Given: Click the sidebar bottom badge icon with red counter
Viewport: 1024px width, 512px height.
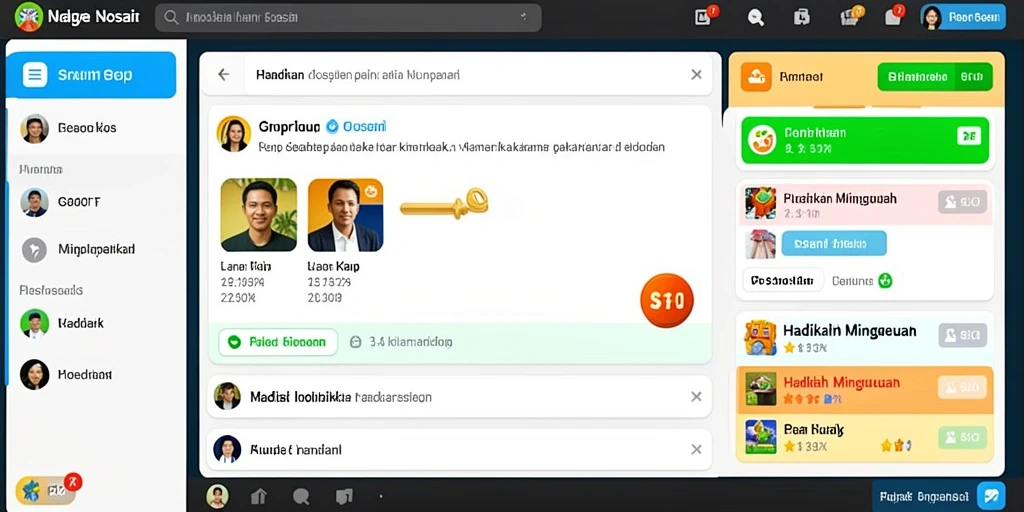Looking at the screenshot, I should pos(47,488).
